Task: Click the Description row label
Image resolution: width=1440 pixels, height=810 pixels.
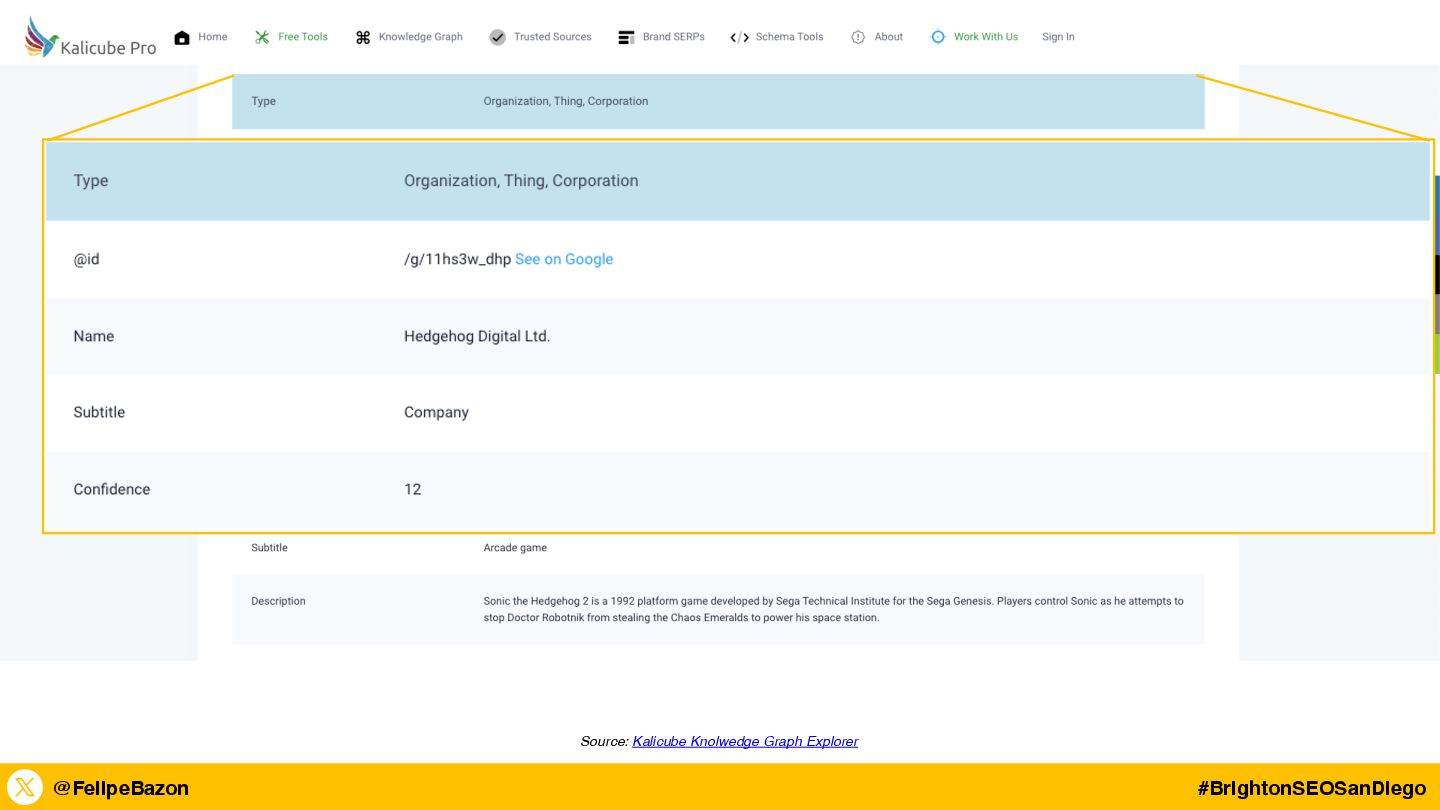Action: 278,601
